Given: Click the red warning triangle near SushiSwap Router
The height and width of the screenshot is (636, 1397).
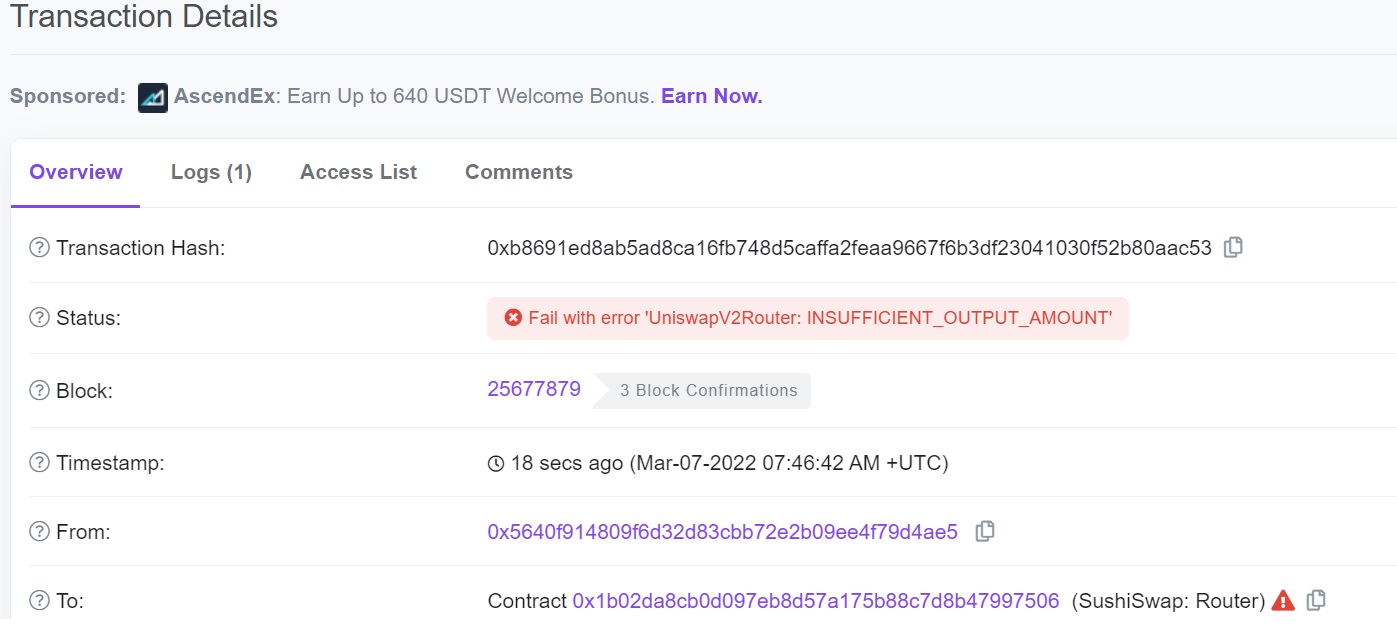Looking at the screenshot, I should (x=1283, y=601).
